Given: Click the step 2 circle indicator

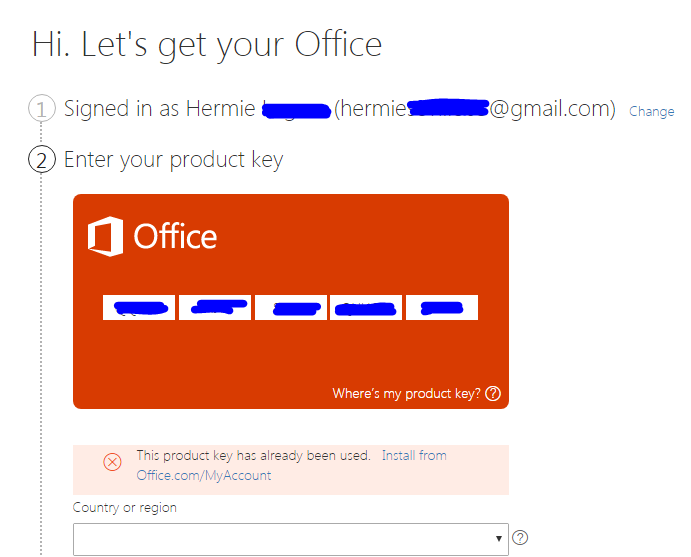Looking at the screenshot, I should (41, 160).
